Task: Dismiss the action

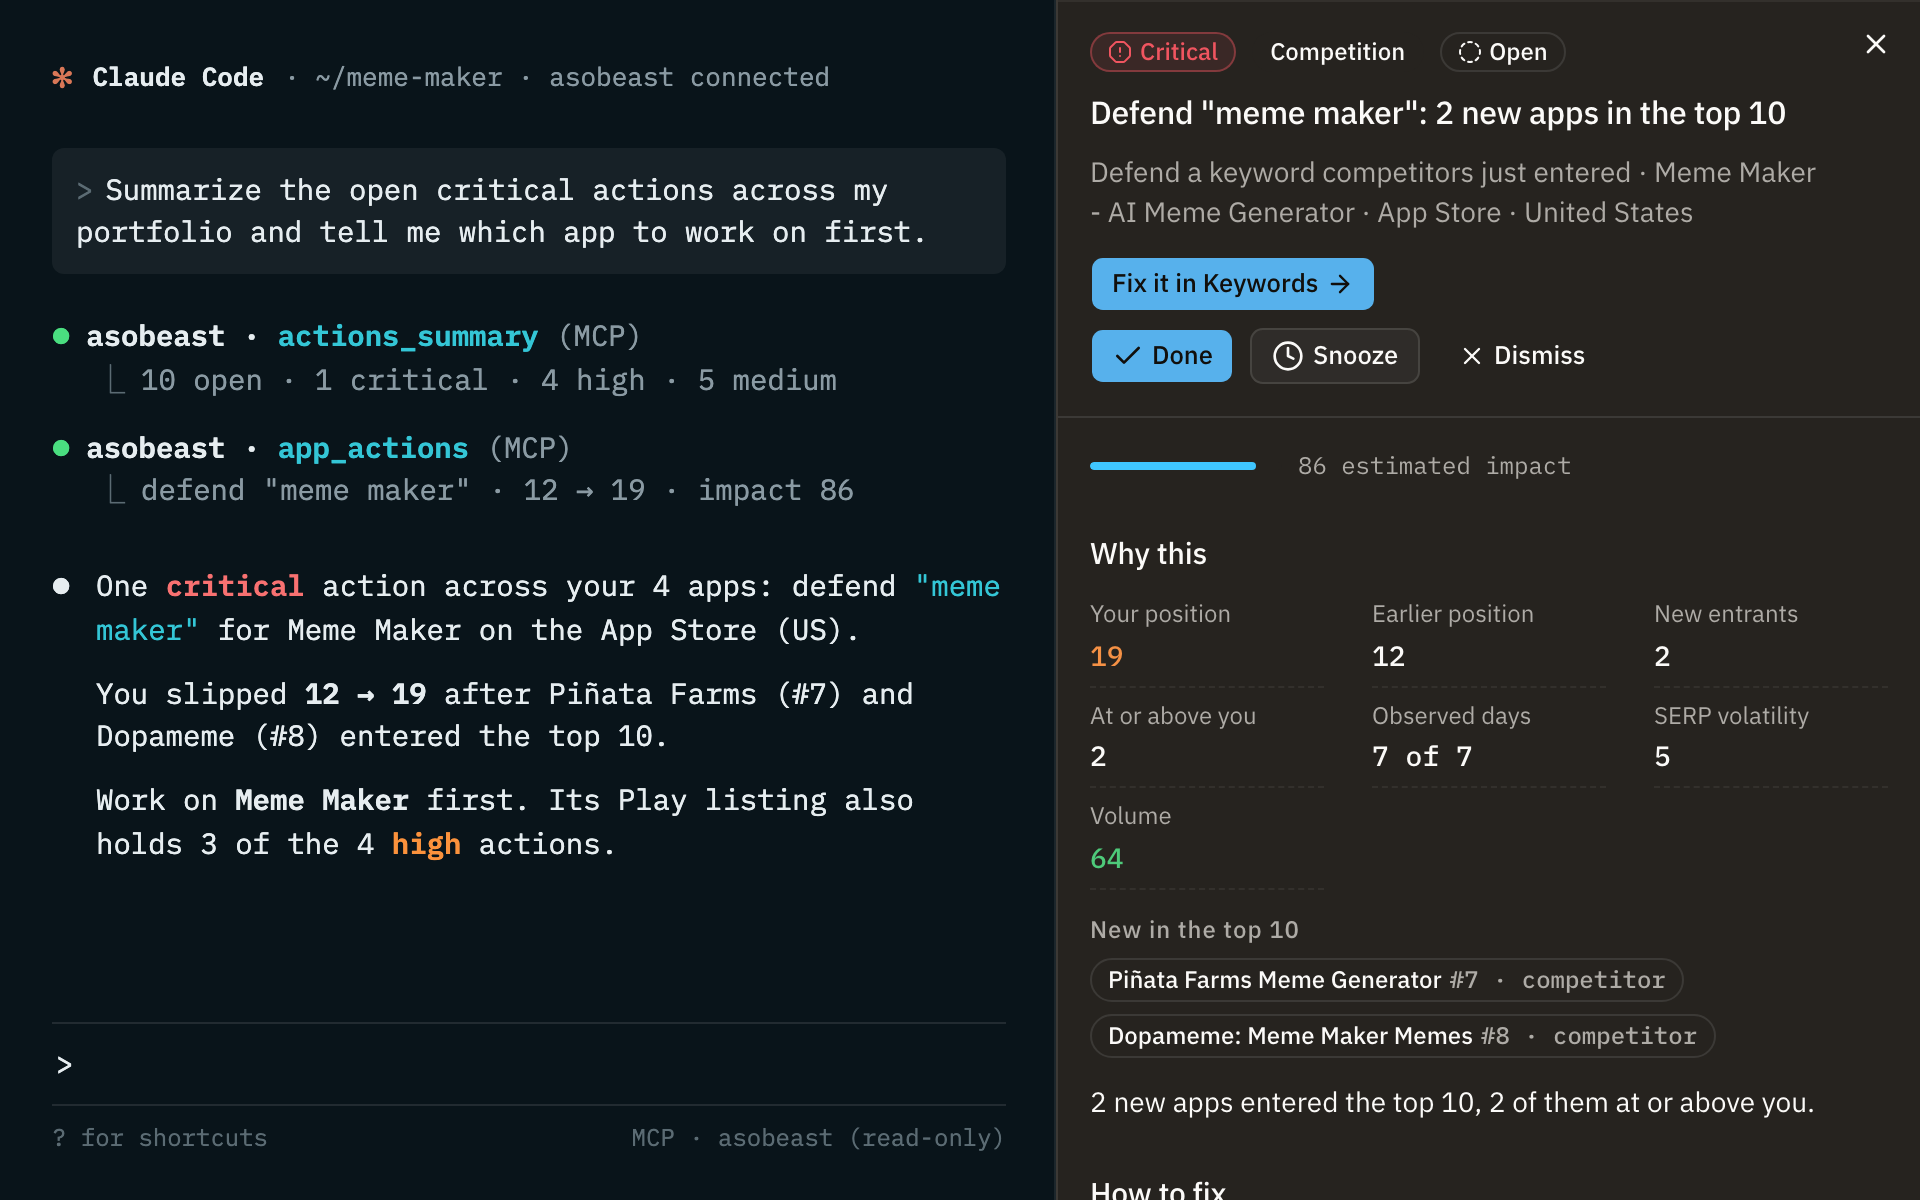Action: pos(1523,355)
